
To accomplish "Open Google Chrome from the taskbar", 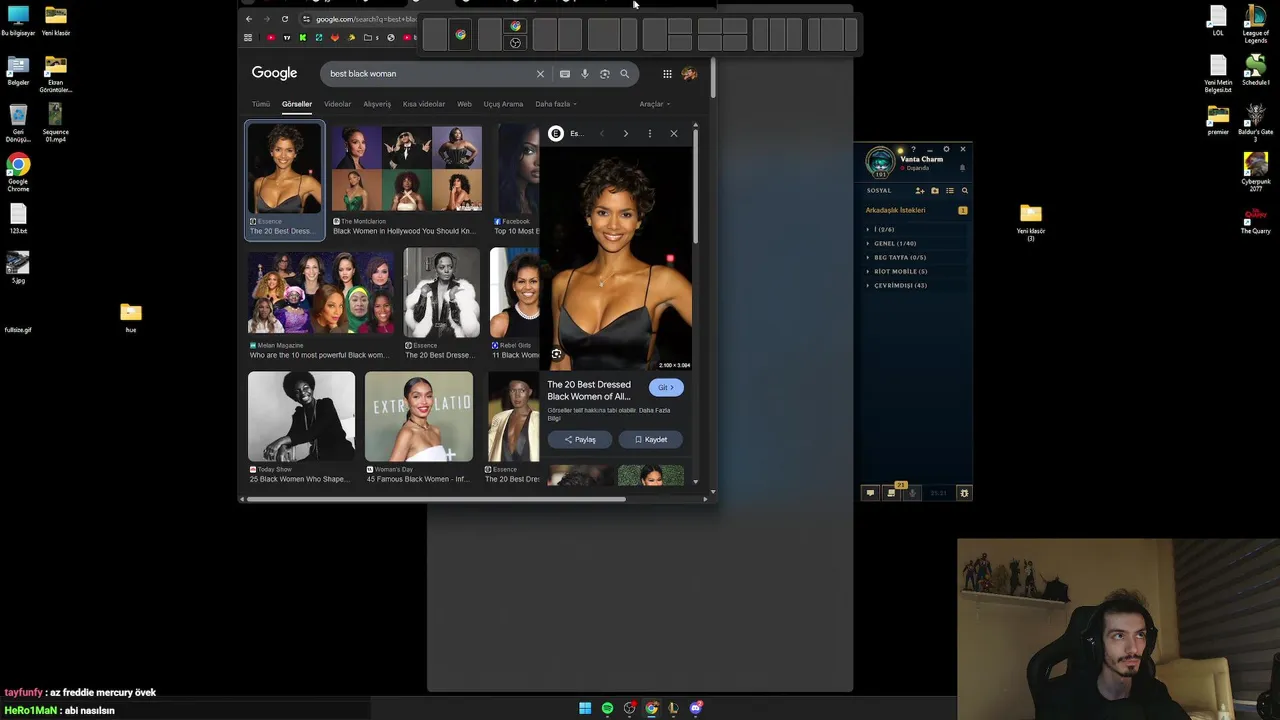I will [x=651, y=708].
